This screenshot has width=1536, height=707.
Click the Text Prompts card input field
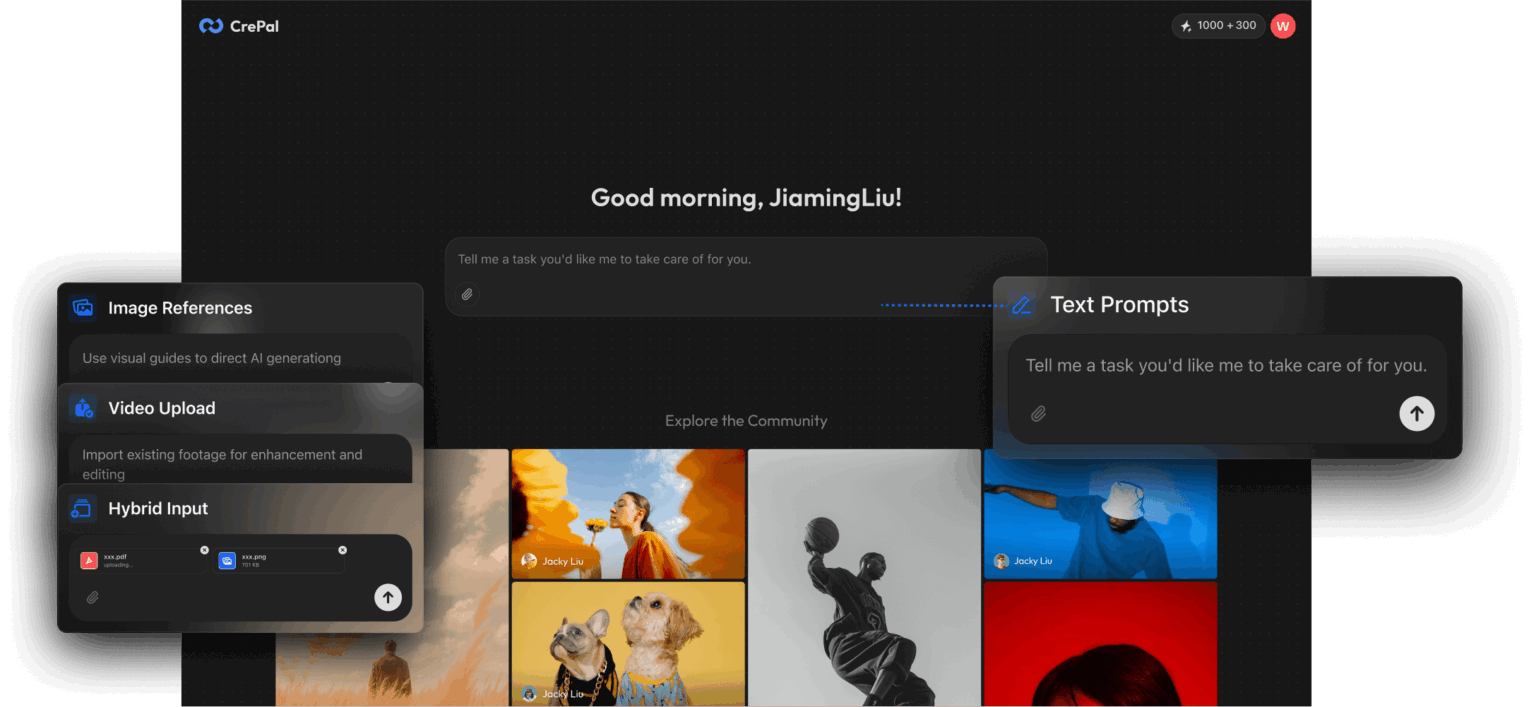pyautogui.click(x=1225, y=366)
